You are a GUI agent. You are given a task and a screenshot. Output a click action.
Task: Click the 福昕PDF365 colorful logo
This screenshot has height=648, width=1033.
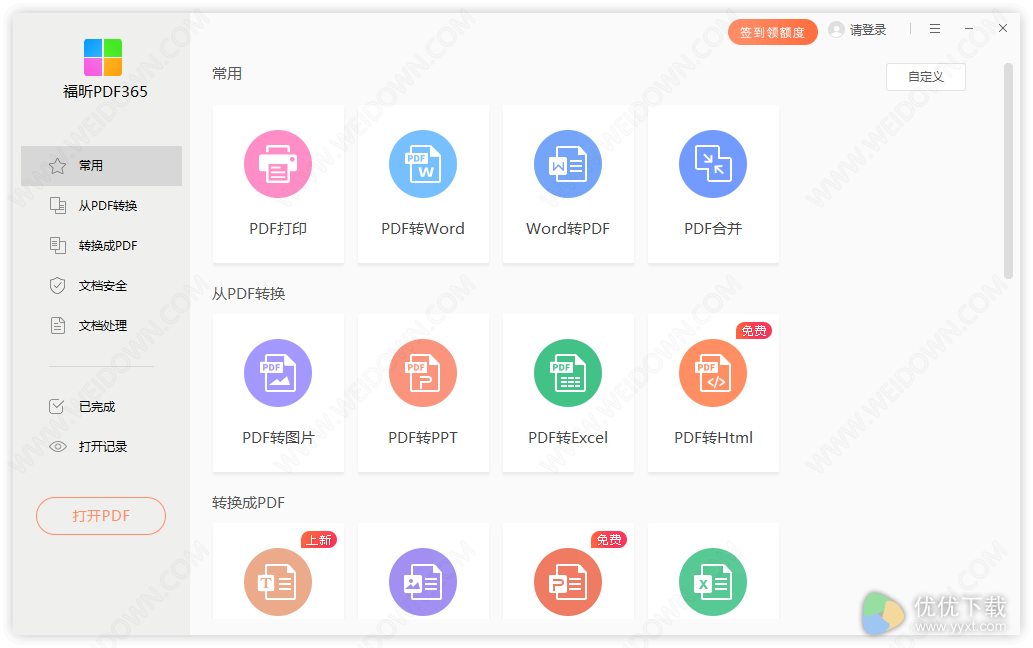click(x=103, y=57)
